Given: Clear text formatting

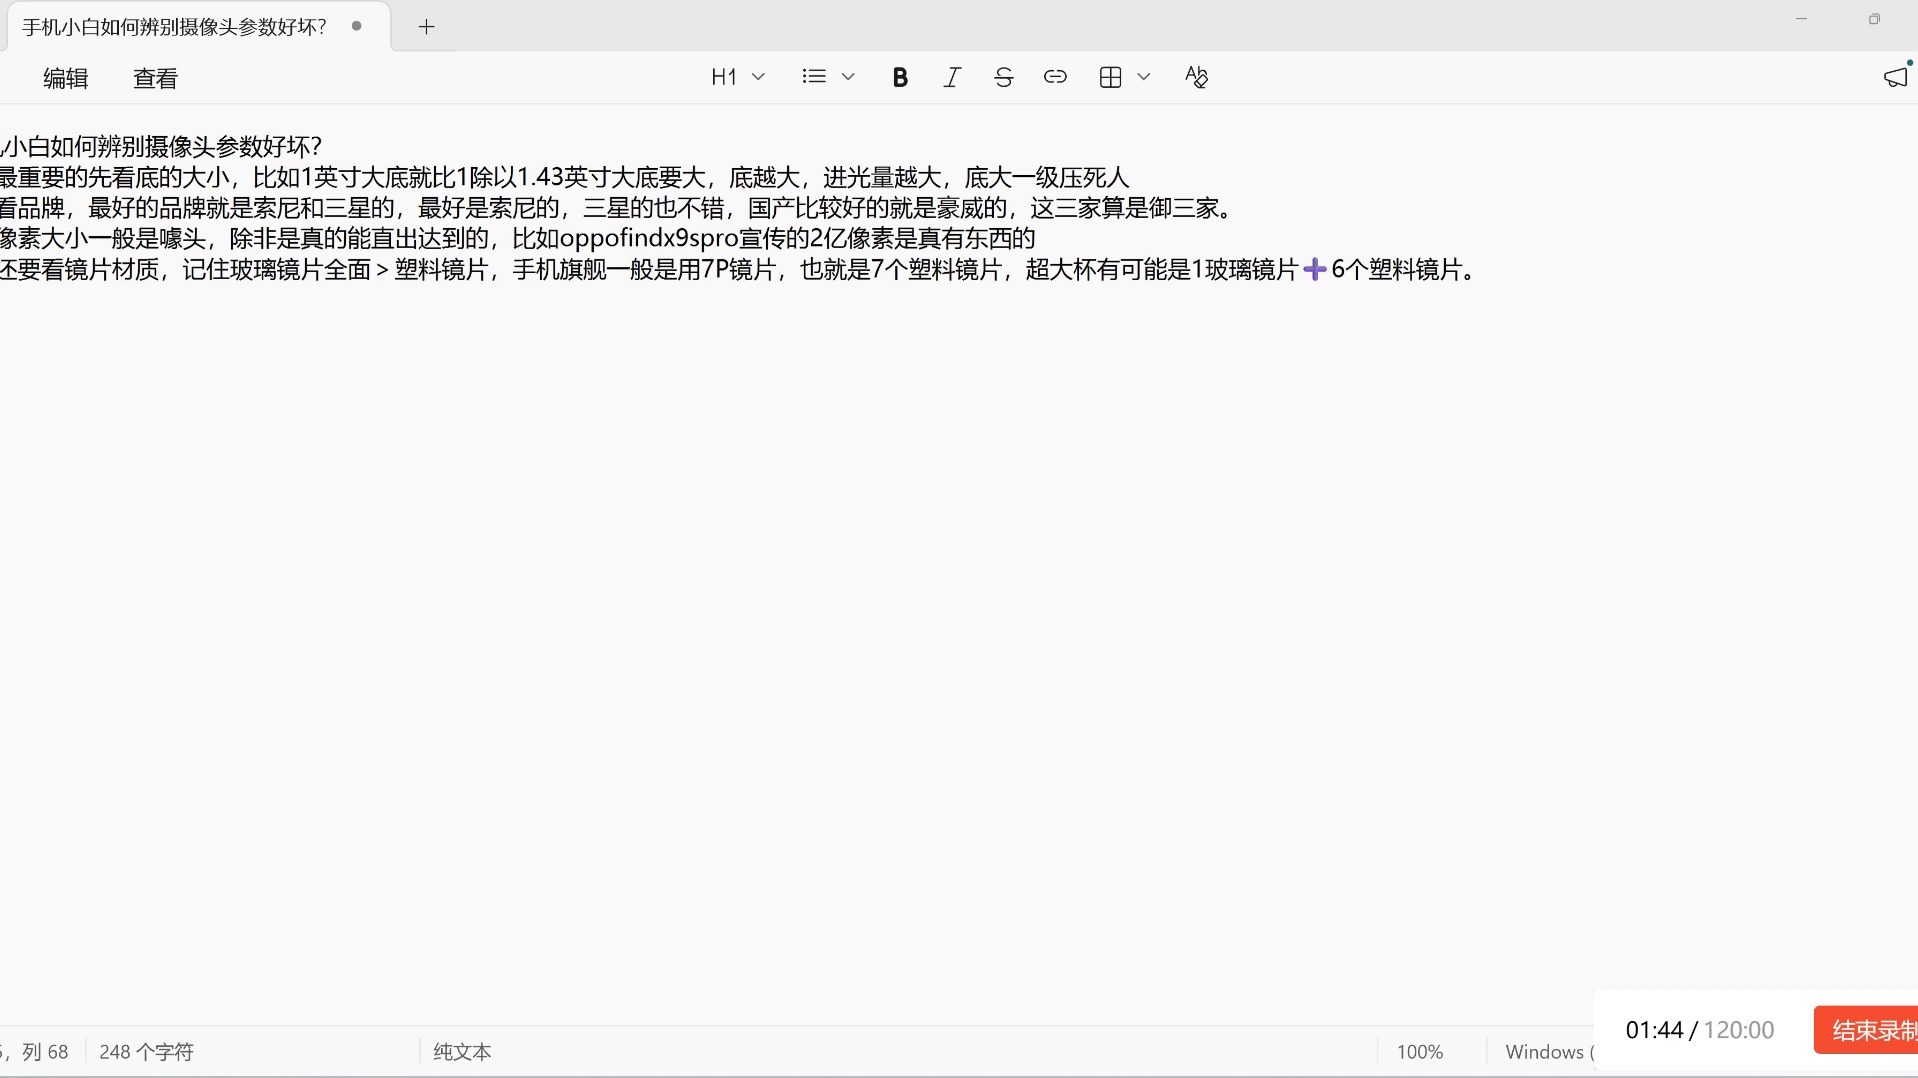Looking at the screenshot, I should tap(1196, 77).
